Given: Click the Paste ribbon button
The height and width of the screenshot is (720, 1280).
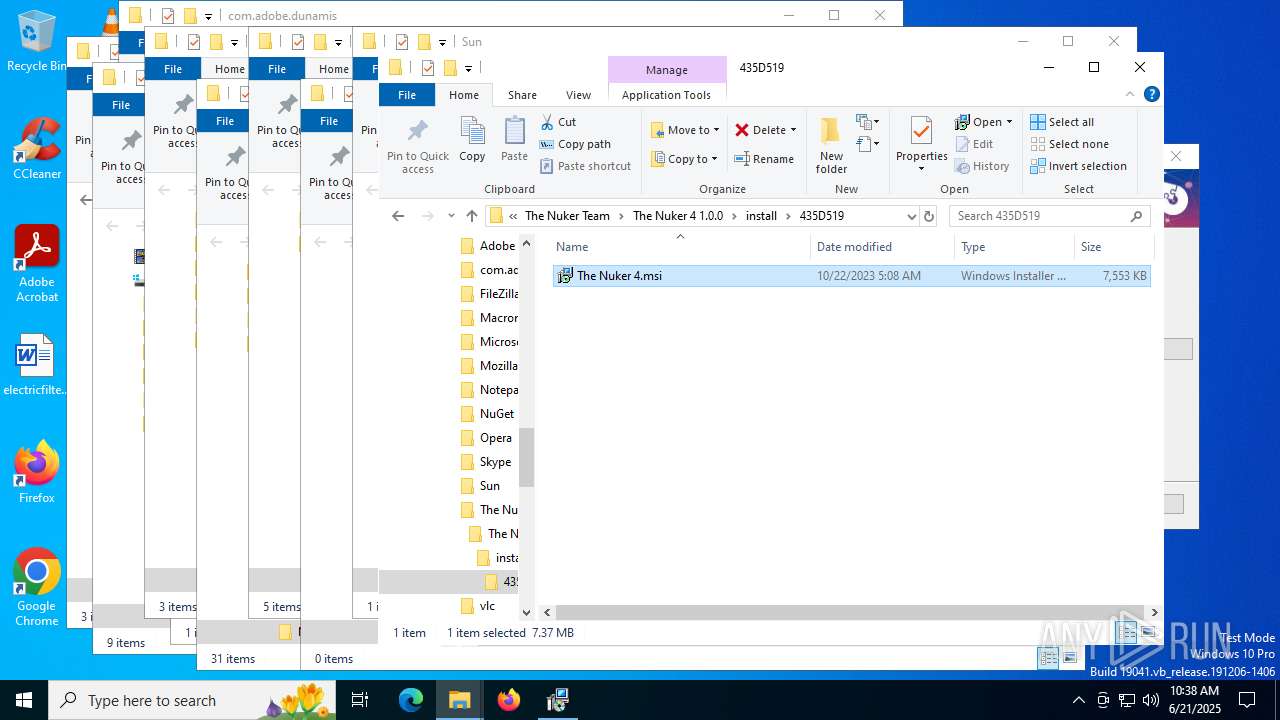Looking at the screenshot, I should point(514,139).
